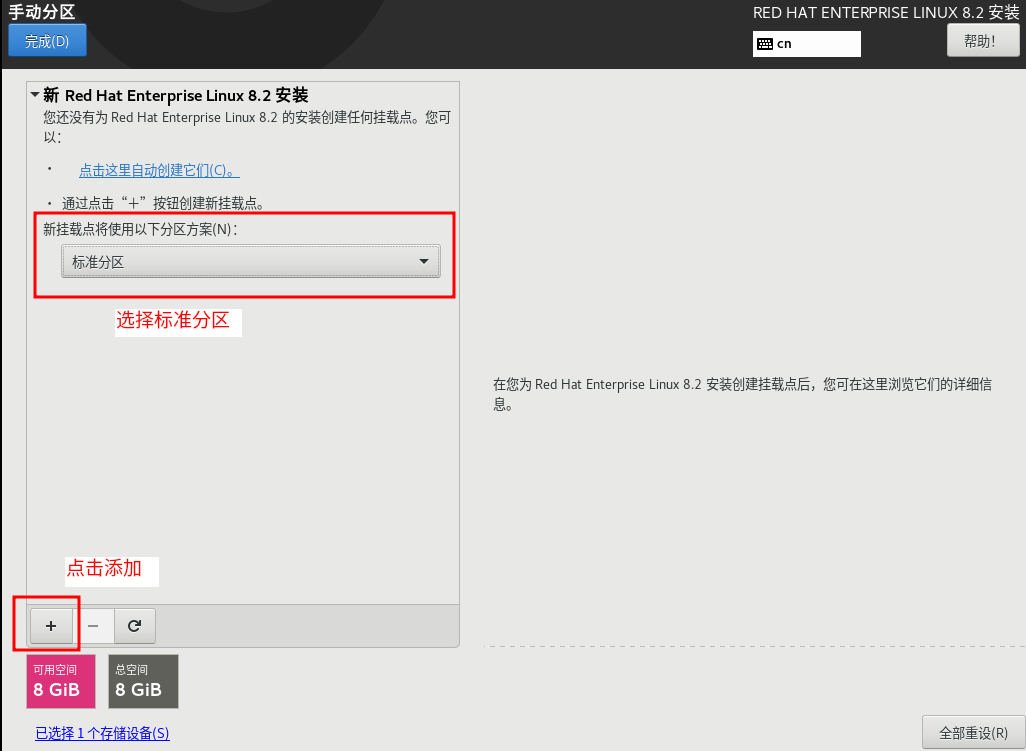Click the 可用空间 8 GiB box
The image size is (1026, 751).
point(61,681)
